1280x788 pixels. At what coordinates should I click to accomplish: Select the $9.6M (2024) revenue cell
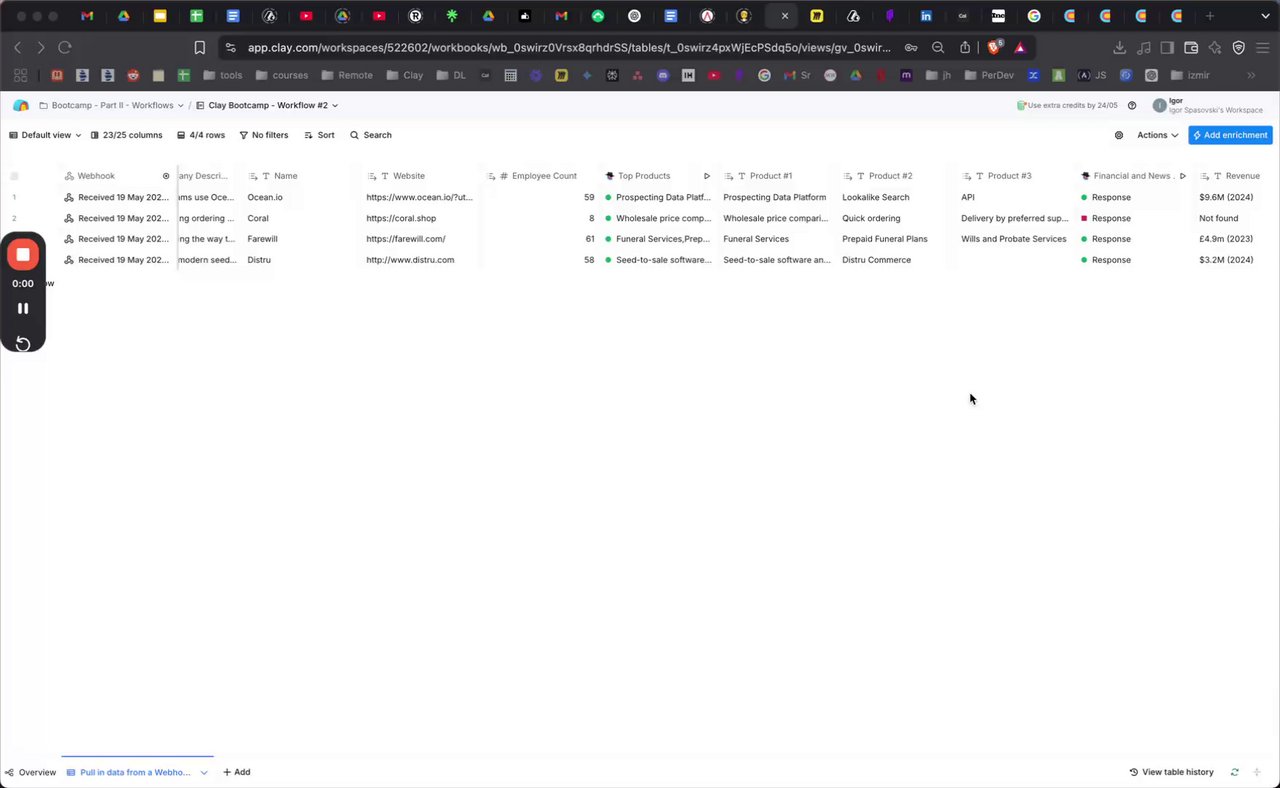(x=1237, y=197)
